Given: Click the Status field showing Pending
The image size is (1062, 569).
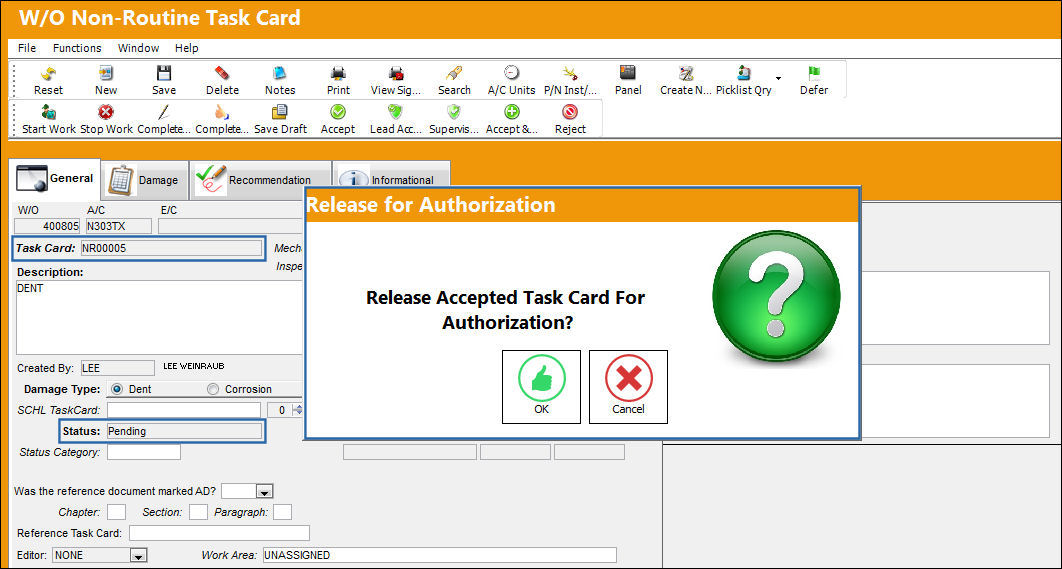Looking at the screenshot, I should click(x=184, y=431).
